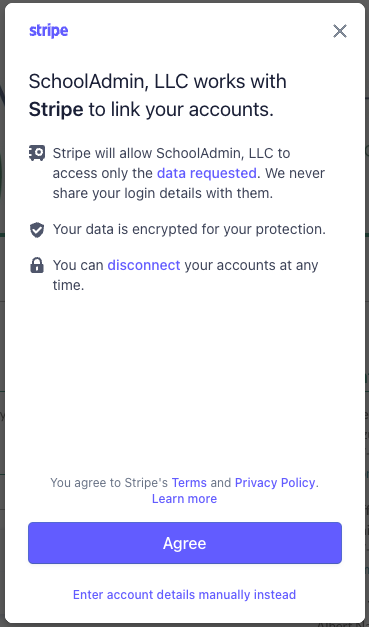Image resolution: width=369 pixels, height=627 pixels.
Task: Follow the "disconnect" link
Action: [144, 265]
